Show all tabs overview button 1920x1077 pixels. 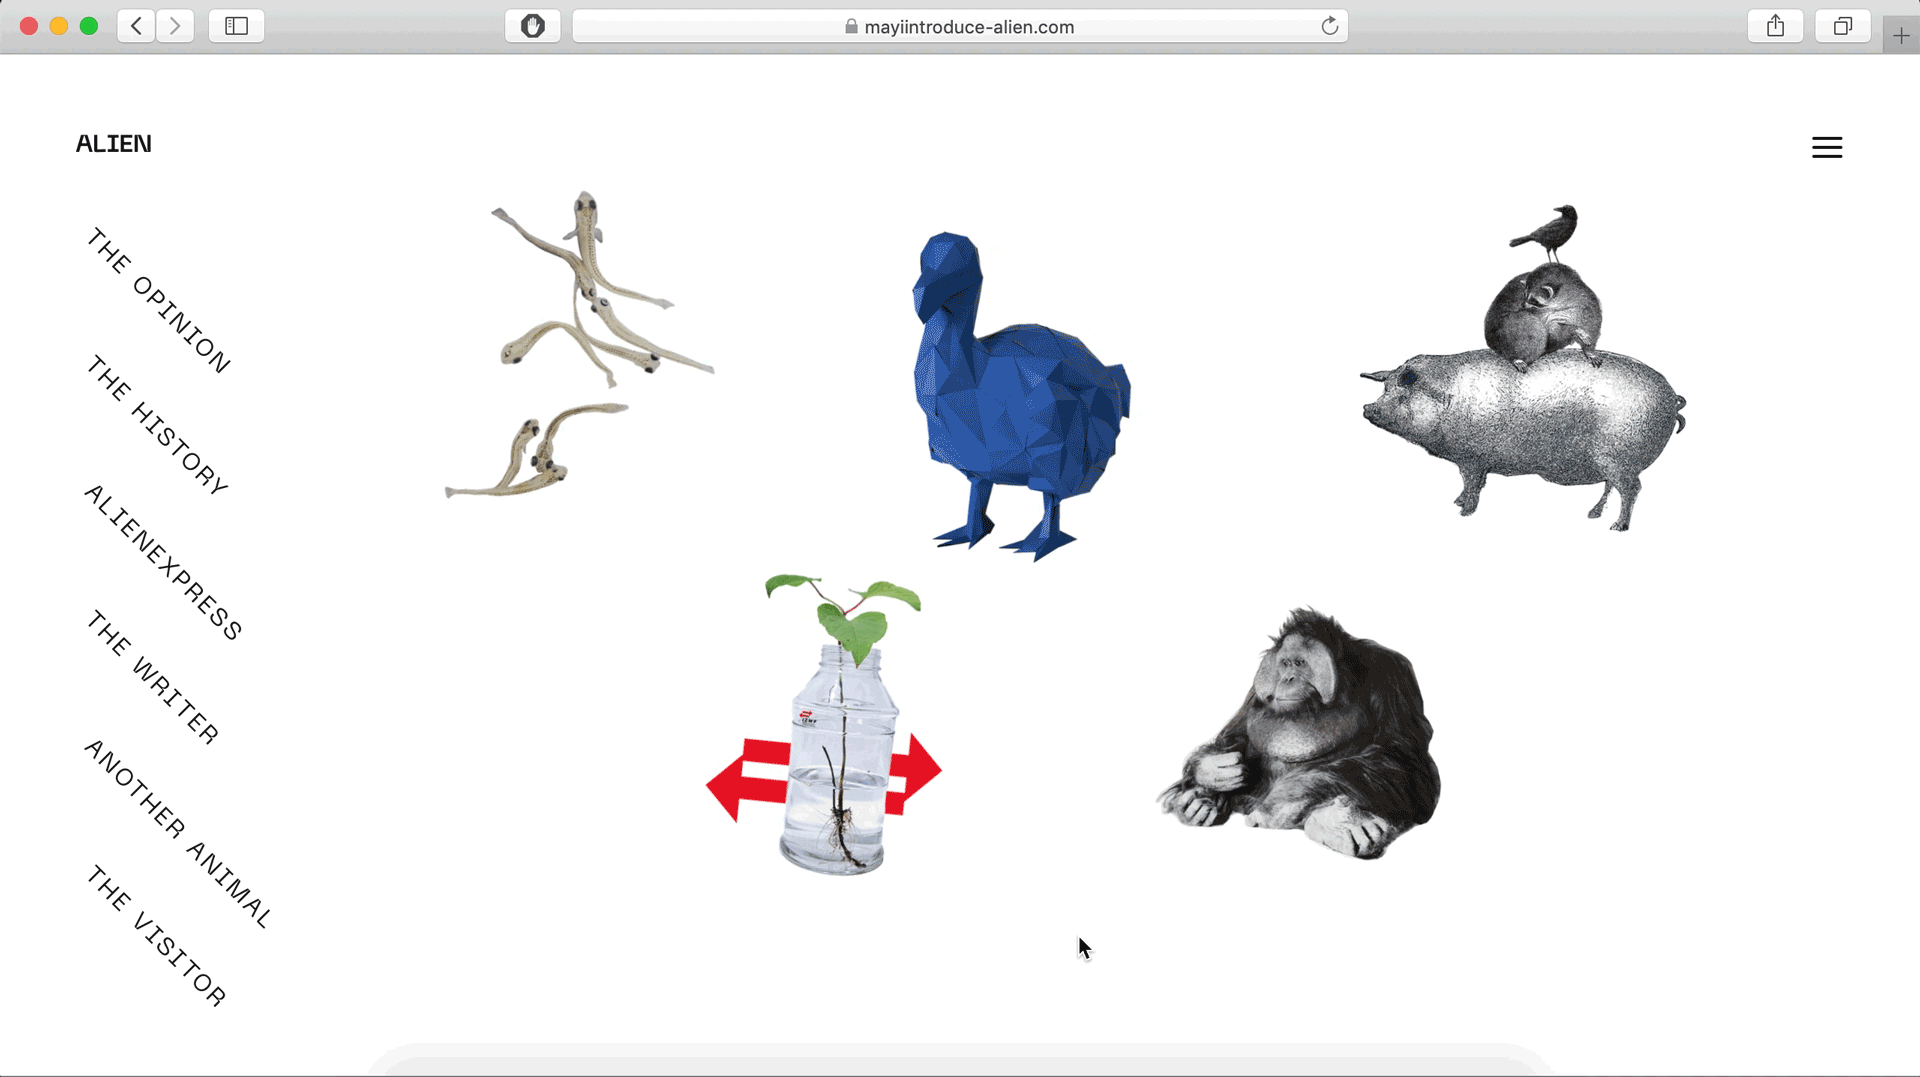pyautogui.click(x=1843, y=26)
